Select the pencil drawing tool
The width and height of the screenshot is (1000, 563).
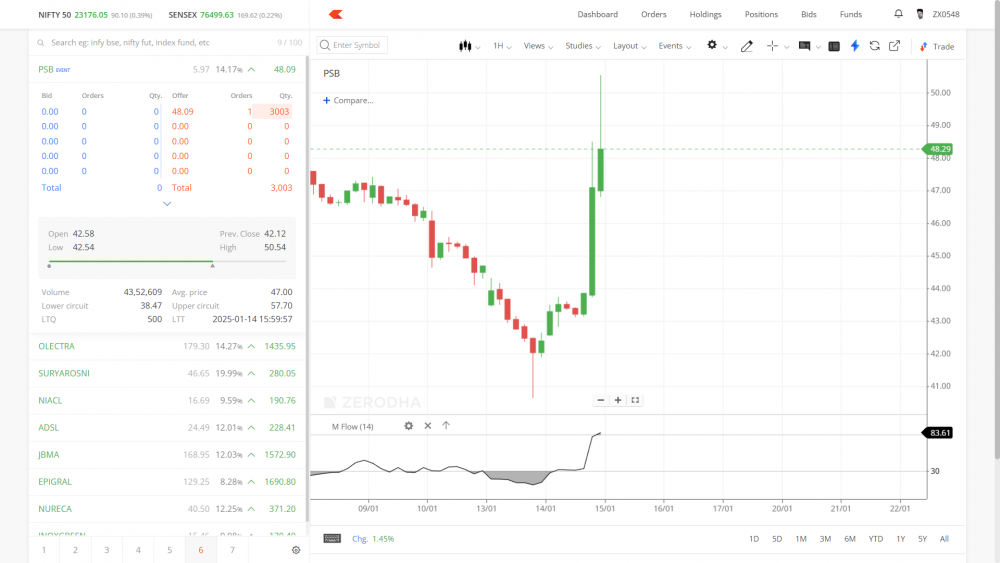(746, 46)
